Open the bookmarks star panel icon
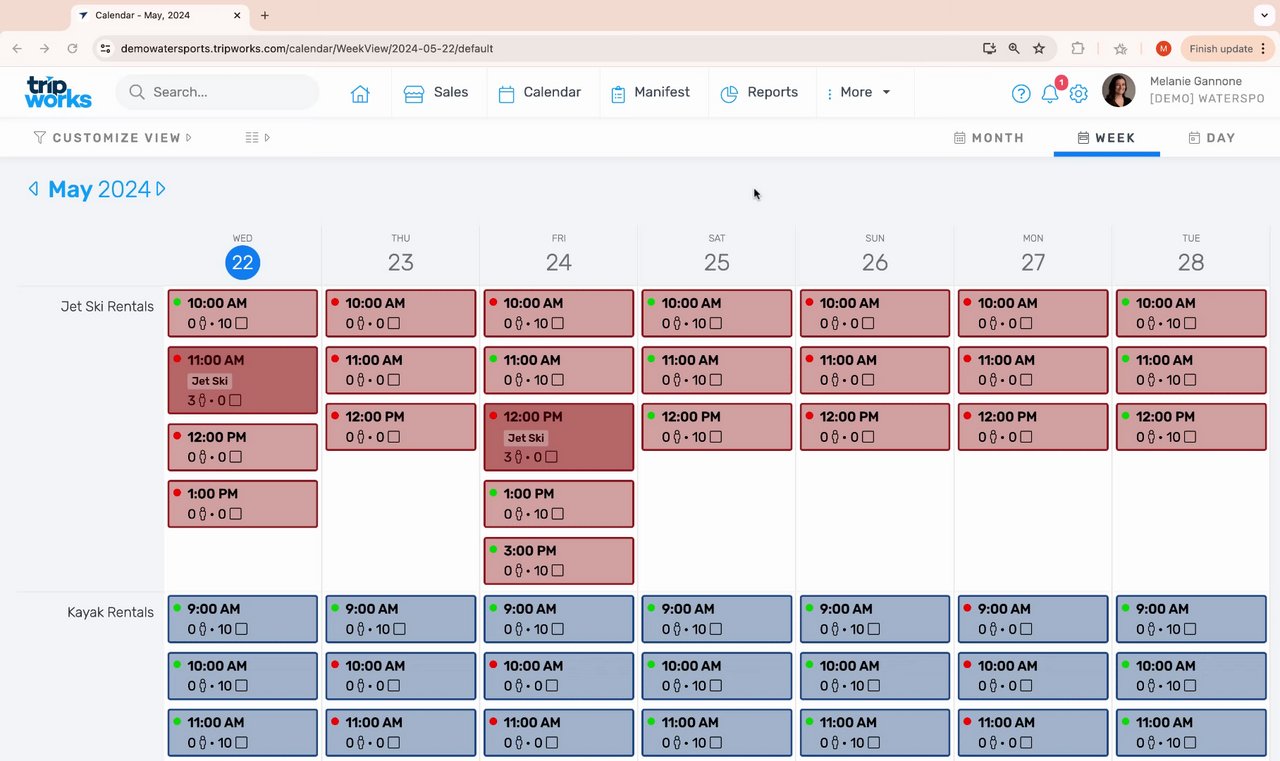This screenshot has width=1280, height=761. pyautogui.click(x=1121, y=48)
